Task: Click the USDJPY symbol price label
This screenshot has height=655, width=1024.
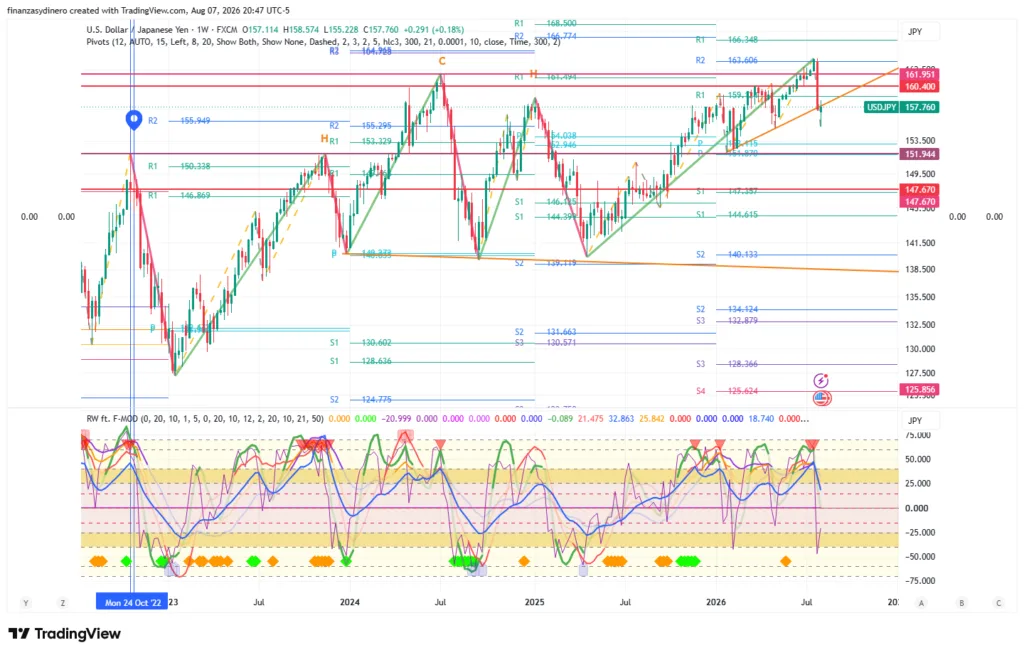Action: pyautogui.click(x=881, y=107)
